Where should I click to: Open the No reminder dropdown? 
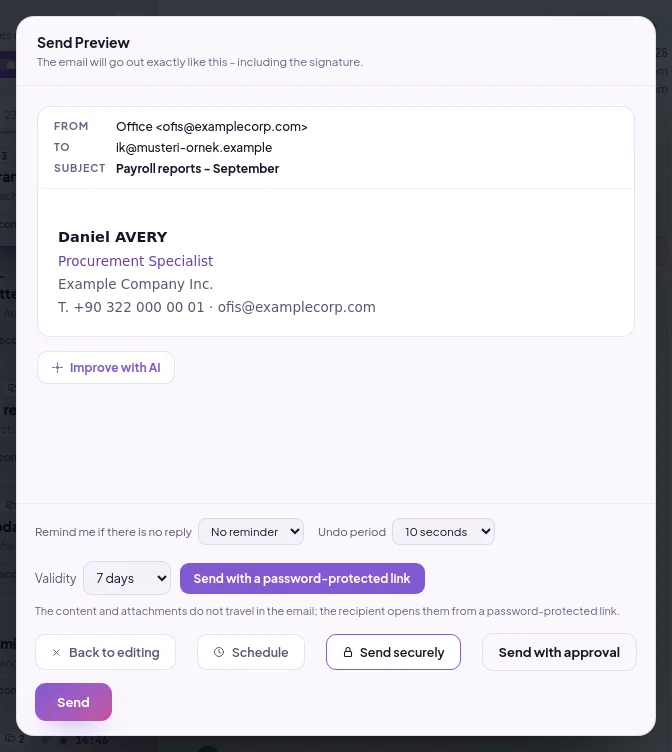click(251, 531)
